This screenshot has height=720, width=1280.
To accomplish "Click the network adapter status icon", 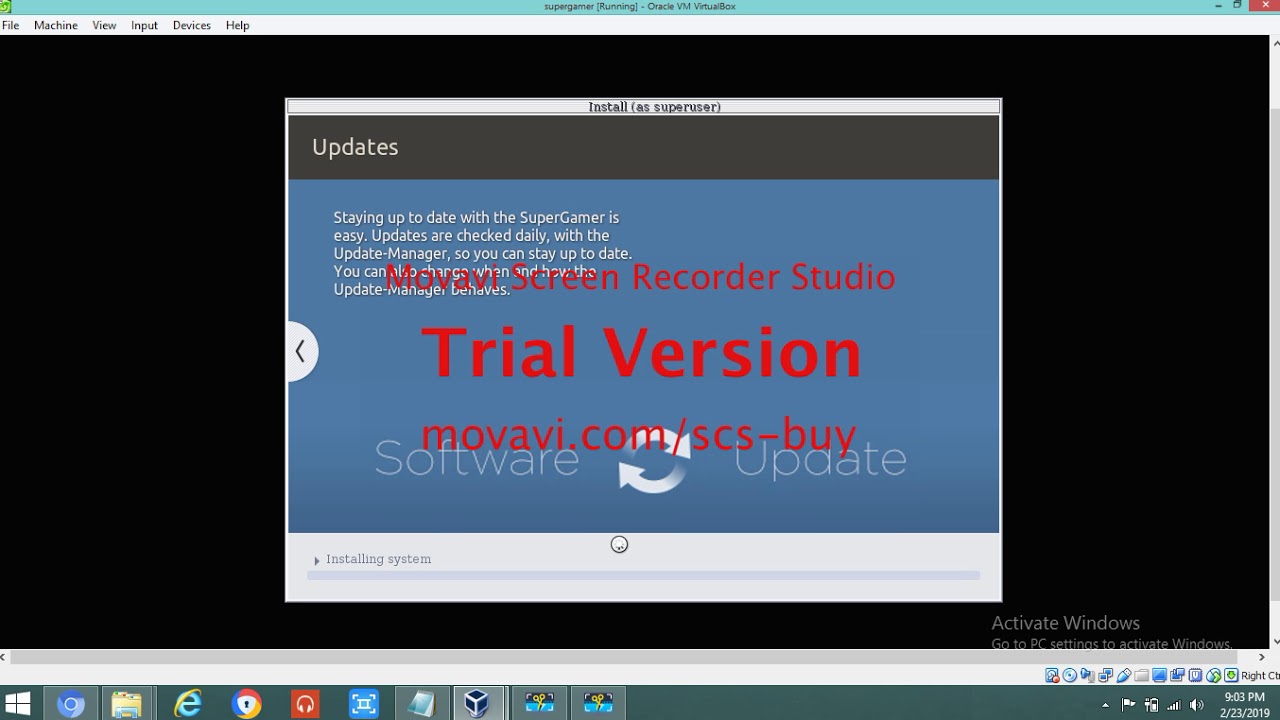I will tap(1106, 675).
